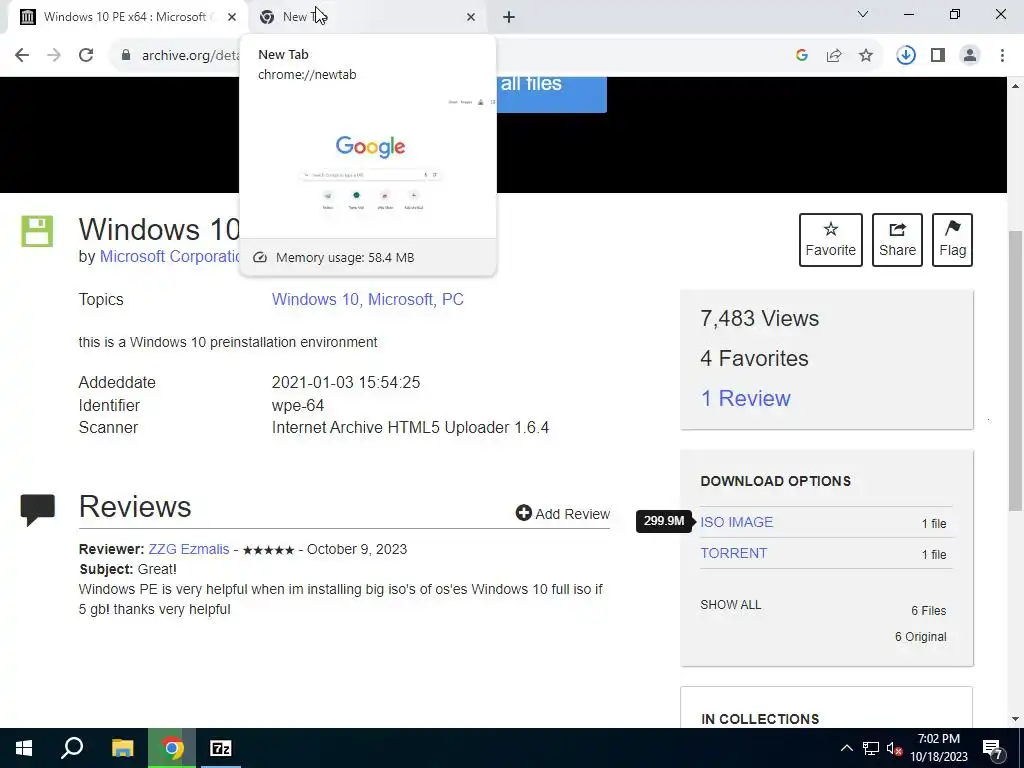Bookmark this tab with star icon

click(866, 55)
